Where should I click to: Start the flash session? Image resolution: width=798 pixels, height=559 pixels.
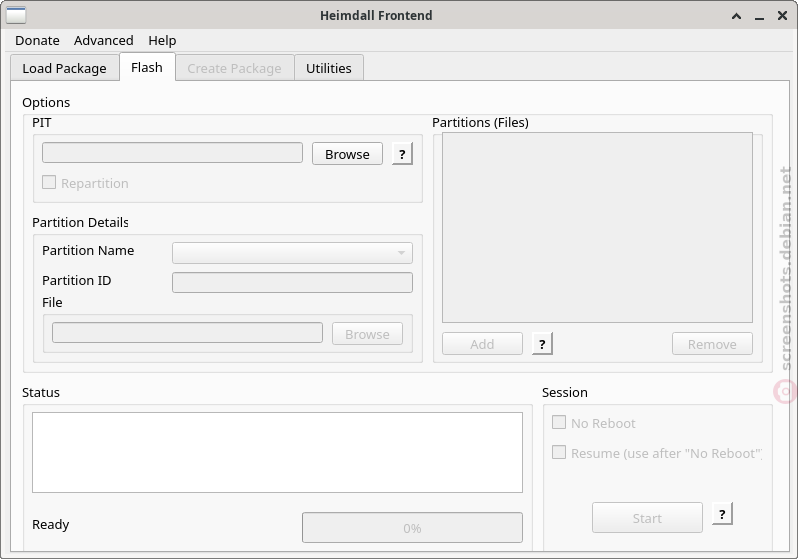[x=647, y=518]
